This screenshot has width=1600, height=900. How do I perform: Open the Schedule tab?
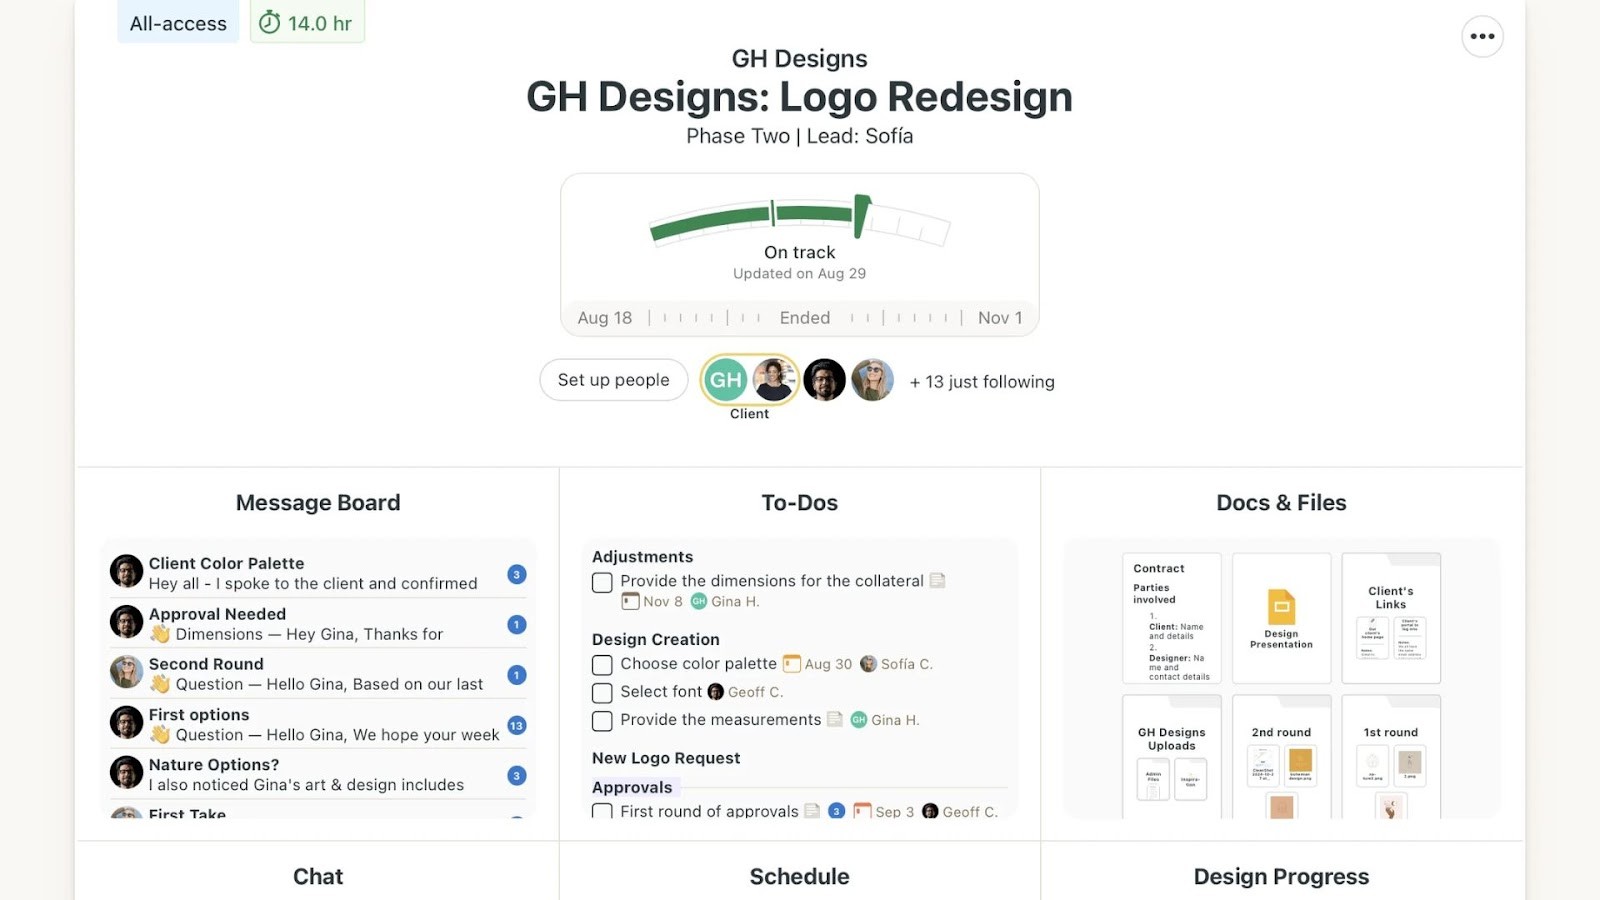click(x=799, y=875)
